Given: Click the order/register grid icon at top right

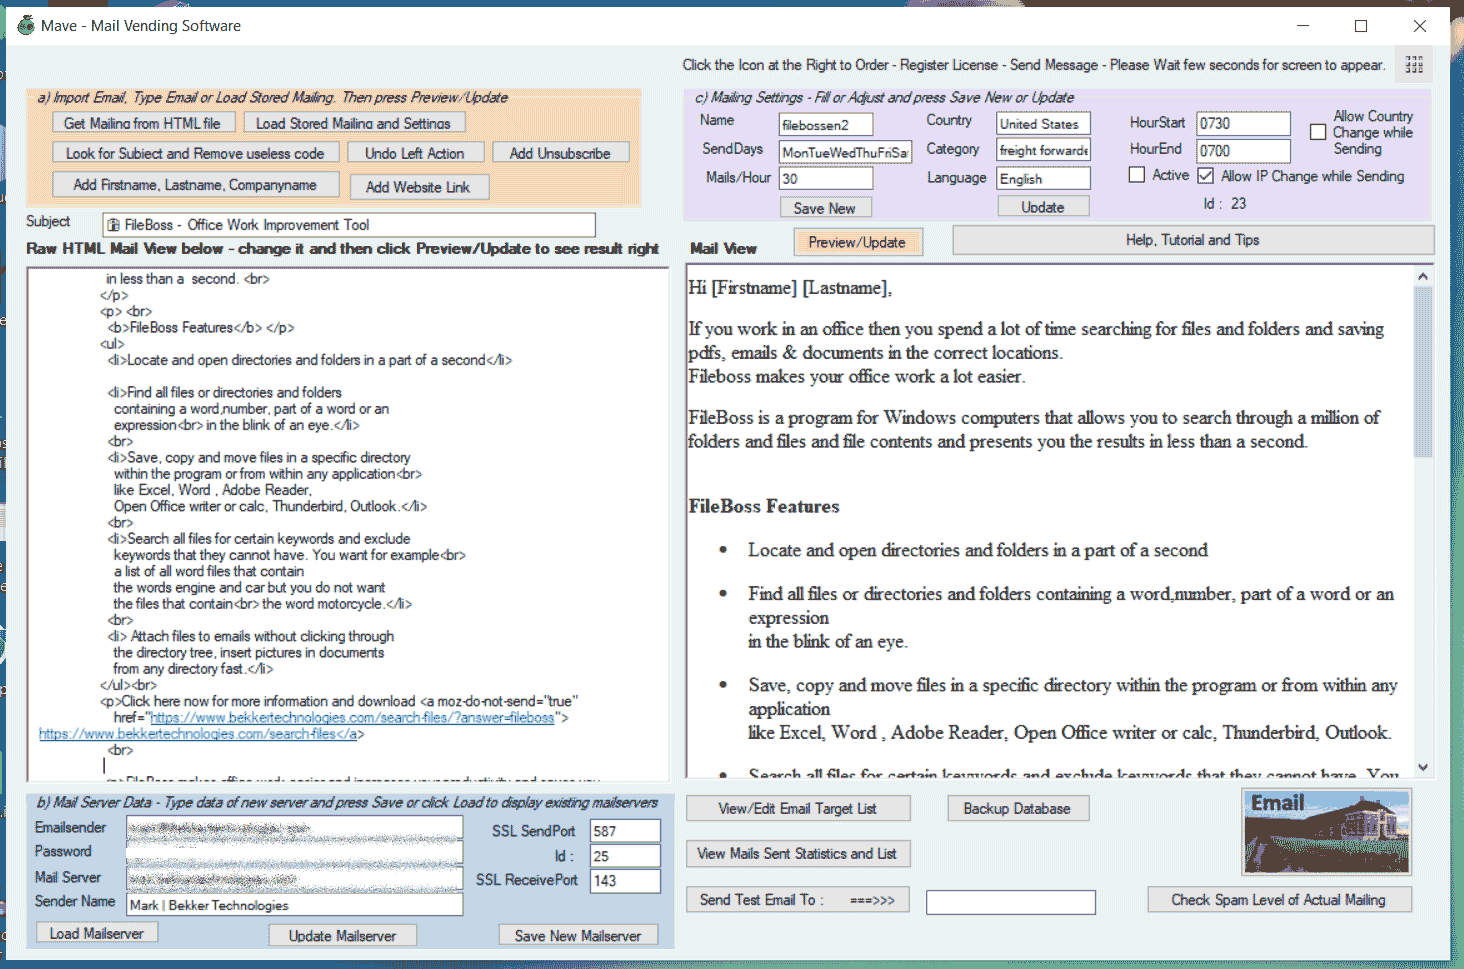Looking at the screenshot, I should tap(1414, 65).
